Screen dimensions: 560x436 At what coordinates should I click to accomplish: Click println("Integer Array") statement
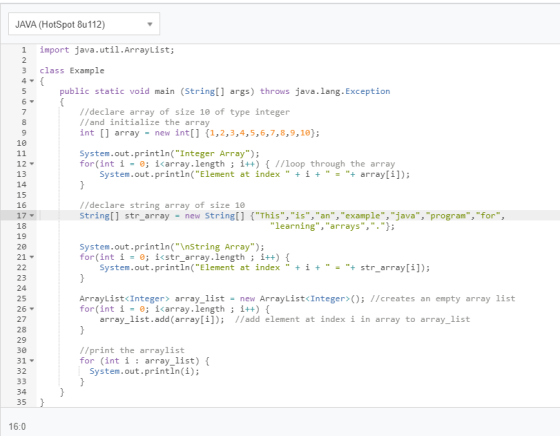pyautogui.click(x=170, y=153)
